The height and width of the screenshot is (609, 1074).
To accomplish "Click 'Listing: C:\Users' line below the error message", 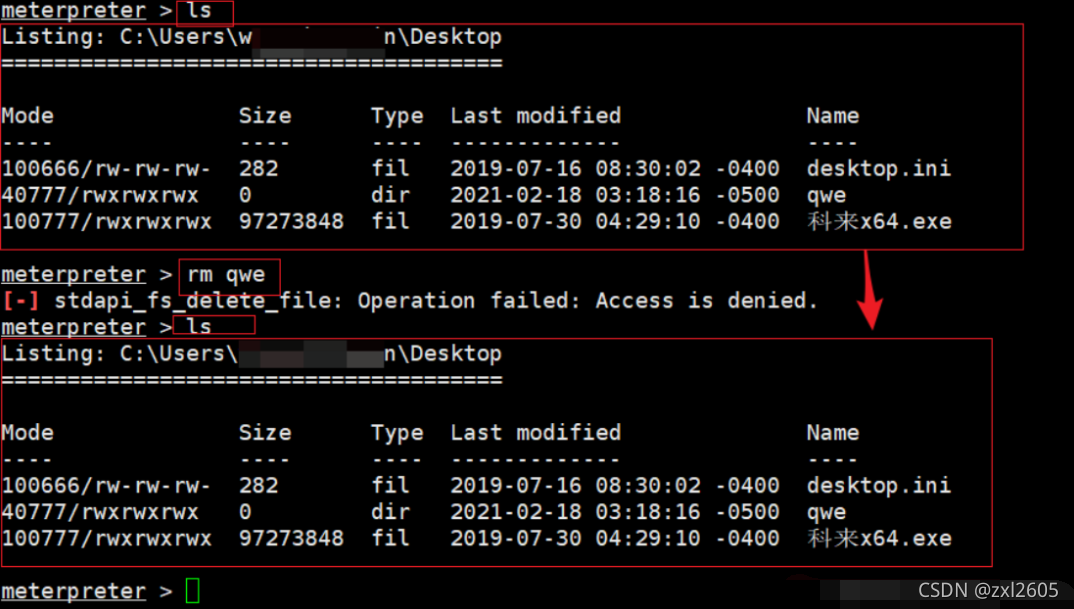I will pyautogui.click(x=251, y=354).
